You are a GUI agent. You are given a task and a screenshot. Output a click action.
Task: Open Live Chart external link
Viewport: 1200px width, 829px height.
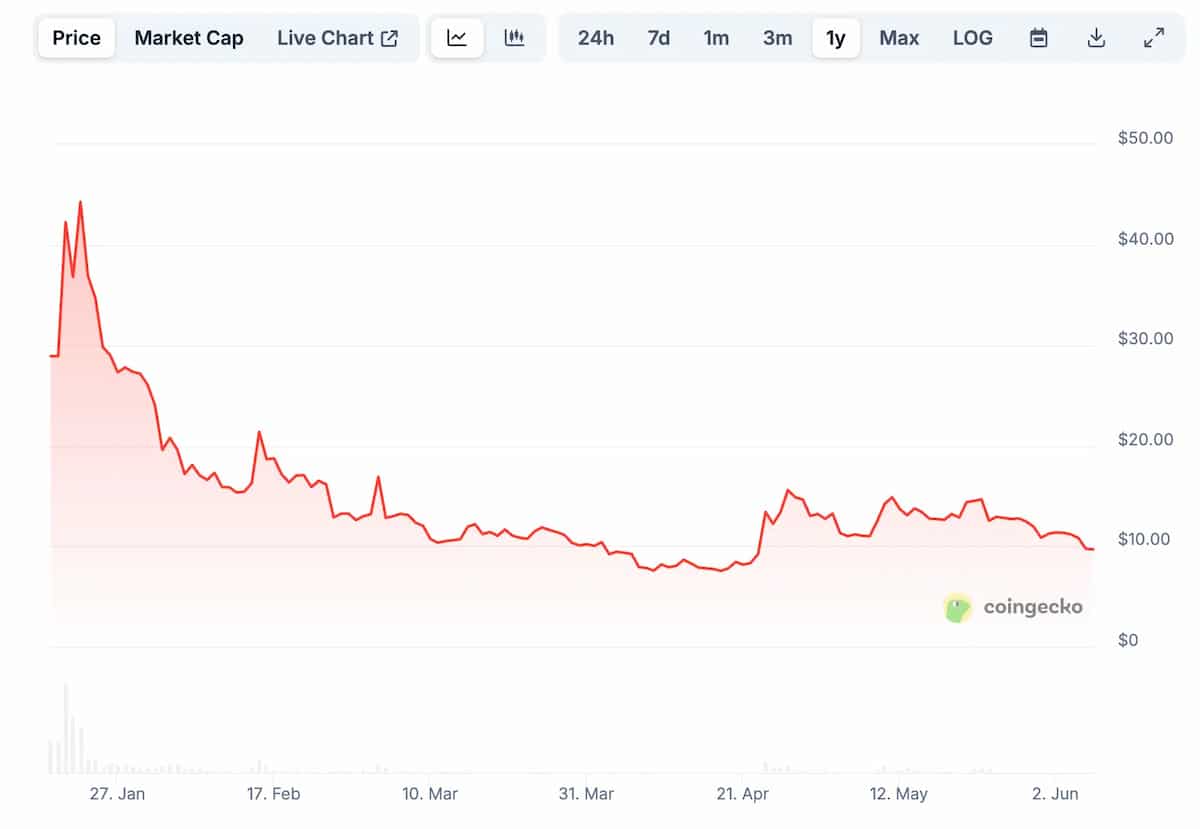338,38
